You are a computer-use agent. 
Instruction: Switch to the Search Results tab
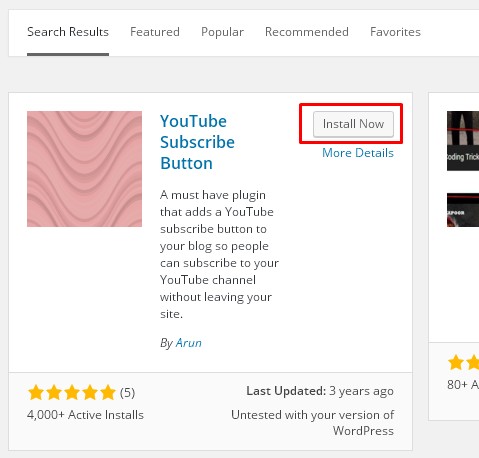pyautogui.click(x=68, y=32)
